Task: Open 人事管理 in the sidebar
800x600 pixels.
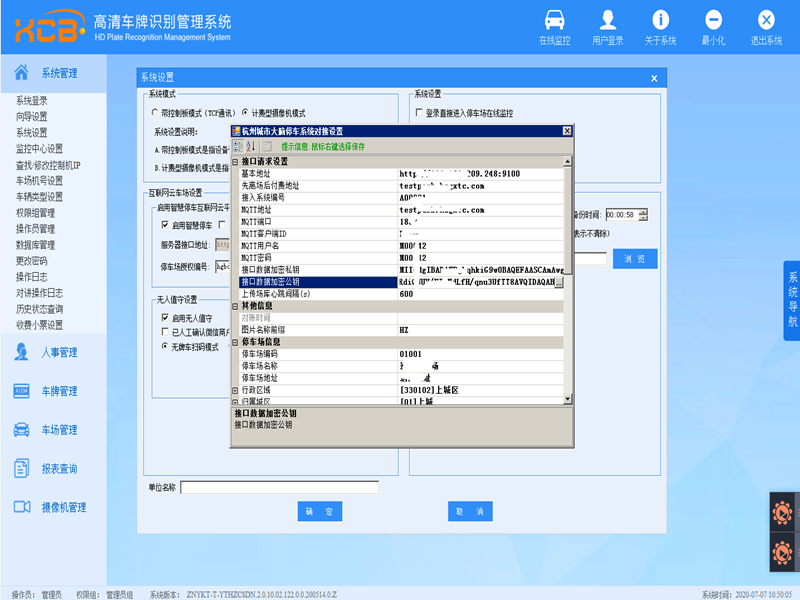Action: coord(58,352)
